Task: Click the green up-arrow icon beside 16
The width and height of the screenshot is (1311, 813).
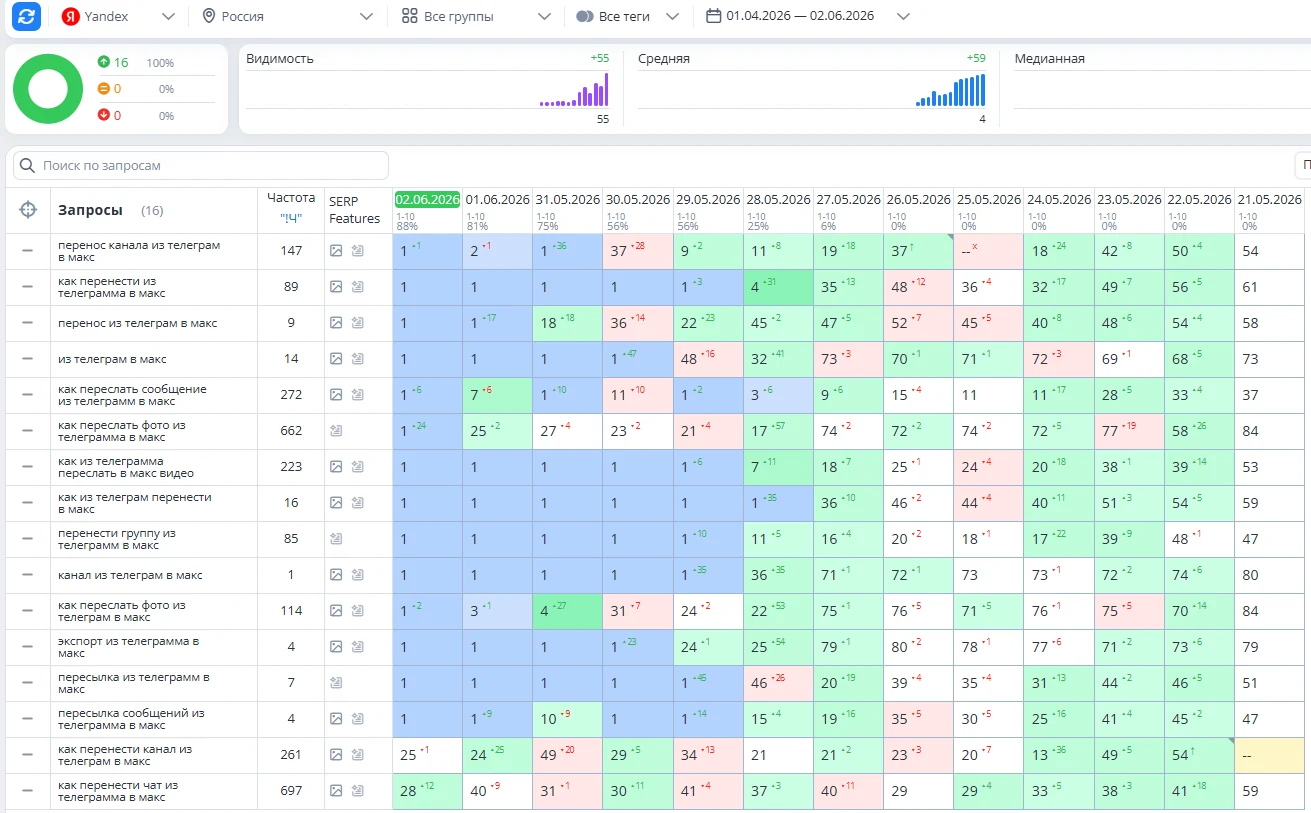Action: pyautogui.click(x=103, y=62)
